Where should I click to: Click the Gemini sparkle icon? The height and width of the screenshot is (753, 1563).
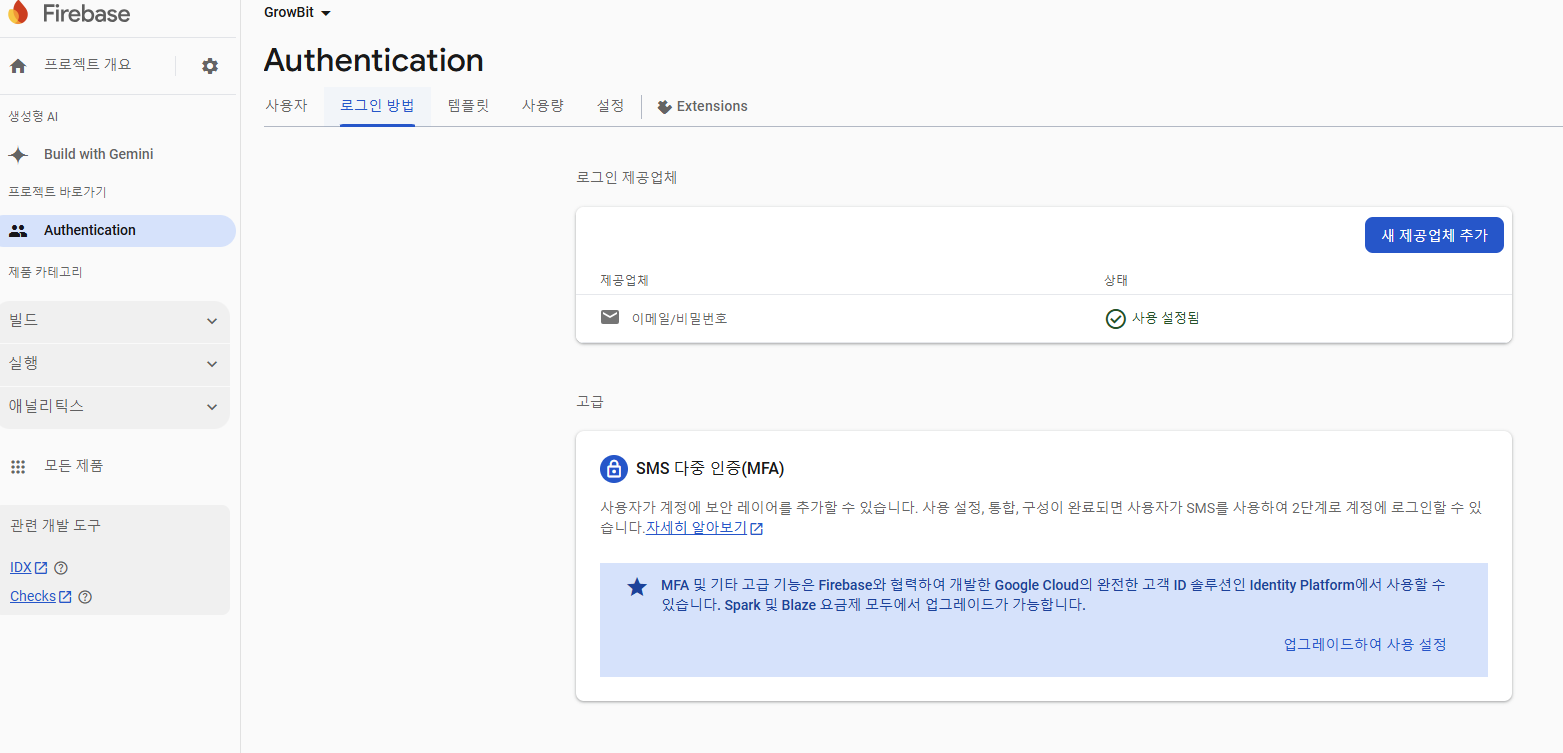pos(18,155)
